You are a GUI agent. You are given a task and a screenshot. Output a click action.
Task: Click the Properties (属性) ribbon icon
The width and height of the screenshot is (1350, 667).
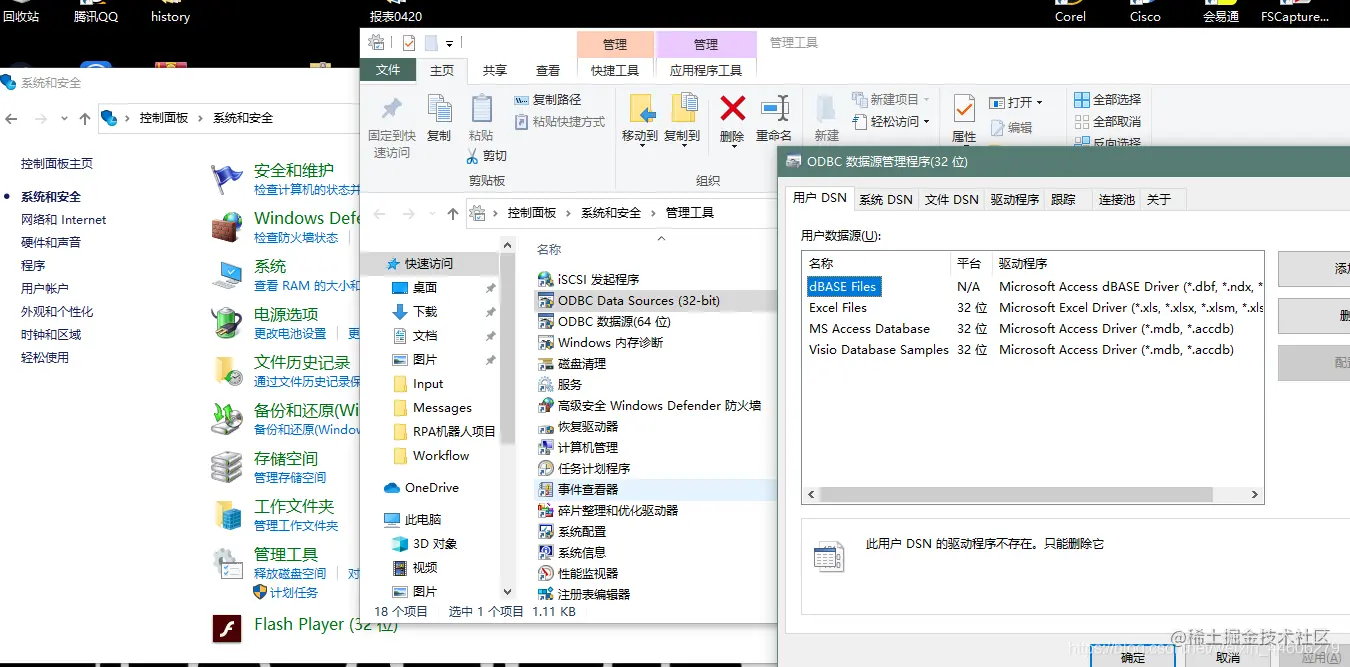[x=964, y=108]
